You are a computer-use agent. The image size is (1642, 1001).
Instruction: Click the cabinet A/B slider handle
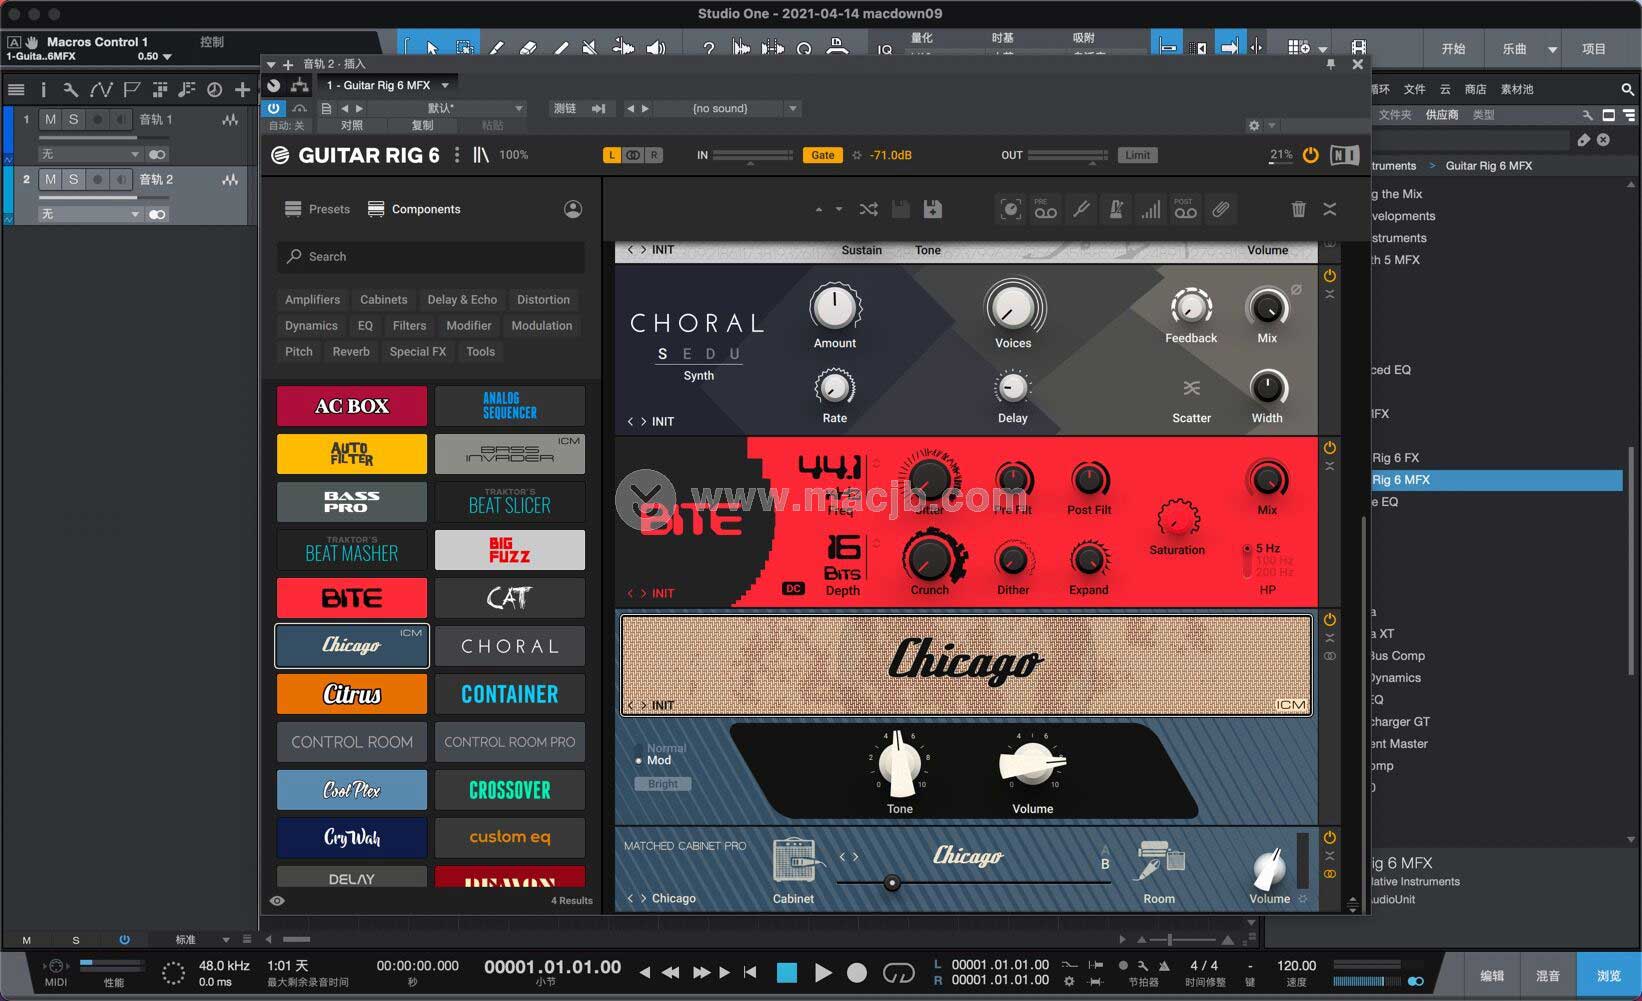[892, 883]
